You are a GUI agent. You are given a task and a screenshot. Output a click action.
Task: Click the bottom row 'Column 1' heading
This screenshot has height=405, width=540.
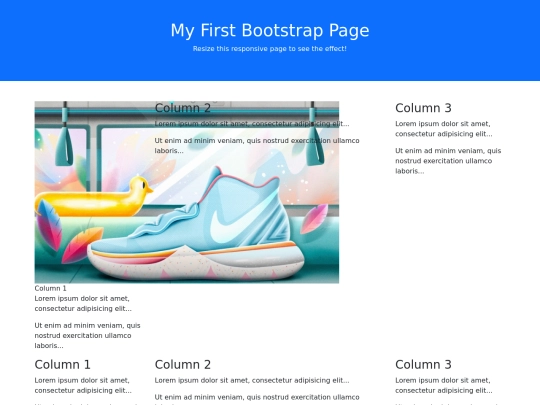tap(62, 364)
